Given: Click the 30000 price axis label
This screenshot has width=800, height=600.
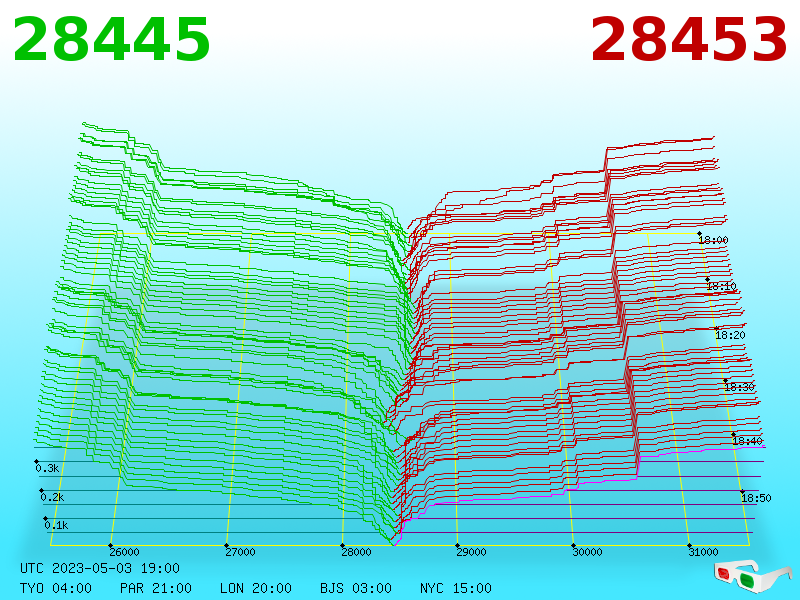Looking at the screenshot, I should pyautogui.click(x=587, y=552).
